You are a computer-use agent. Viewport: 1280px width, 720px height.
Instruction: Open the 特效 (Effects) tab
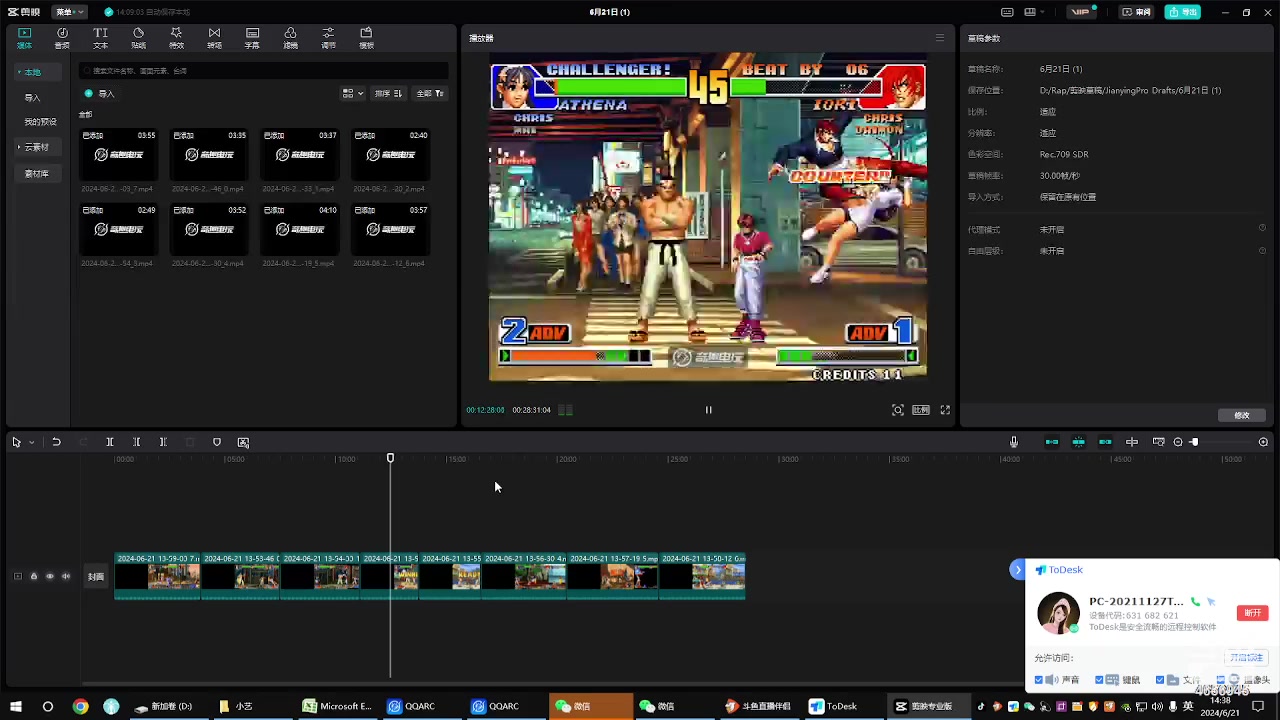(x=176, y=38)
